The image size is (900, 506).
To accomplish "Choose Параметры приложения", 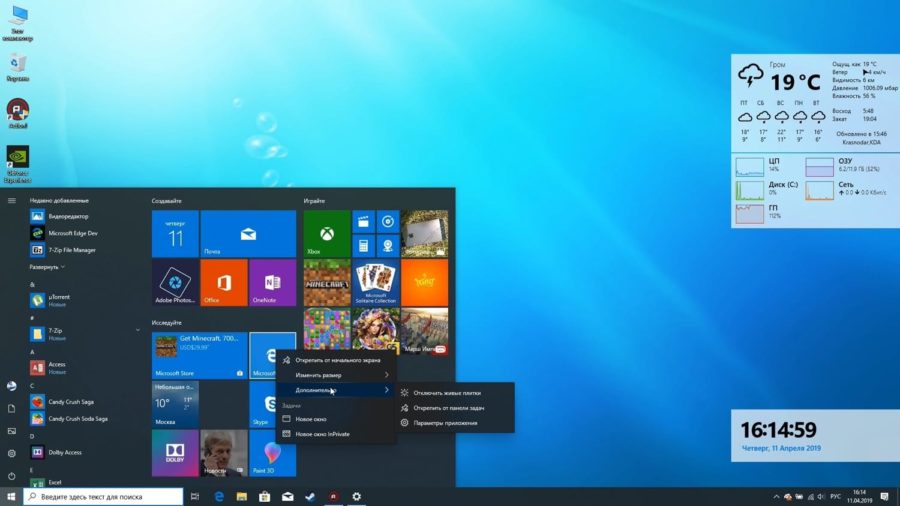I will [x=455, y=423].
